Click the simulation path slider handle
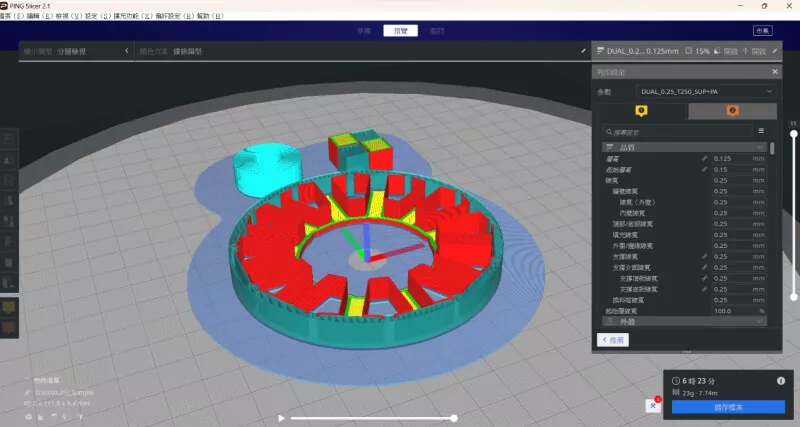Image resolution: width=800 pixels, height=427 pixels. pos(454,418)
